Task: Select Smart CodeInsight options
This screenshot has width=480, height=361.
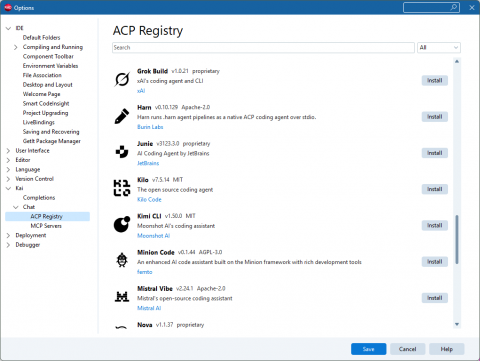Action: click(x=46, y=103)
